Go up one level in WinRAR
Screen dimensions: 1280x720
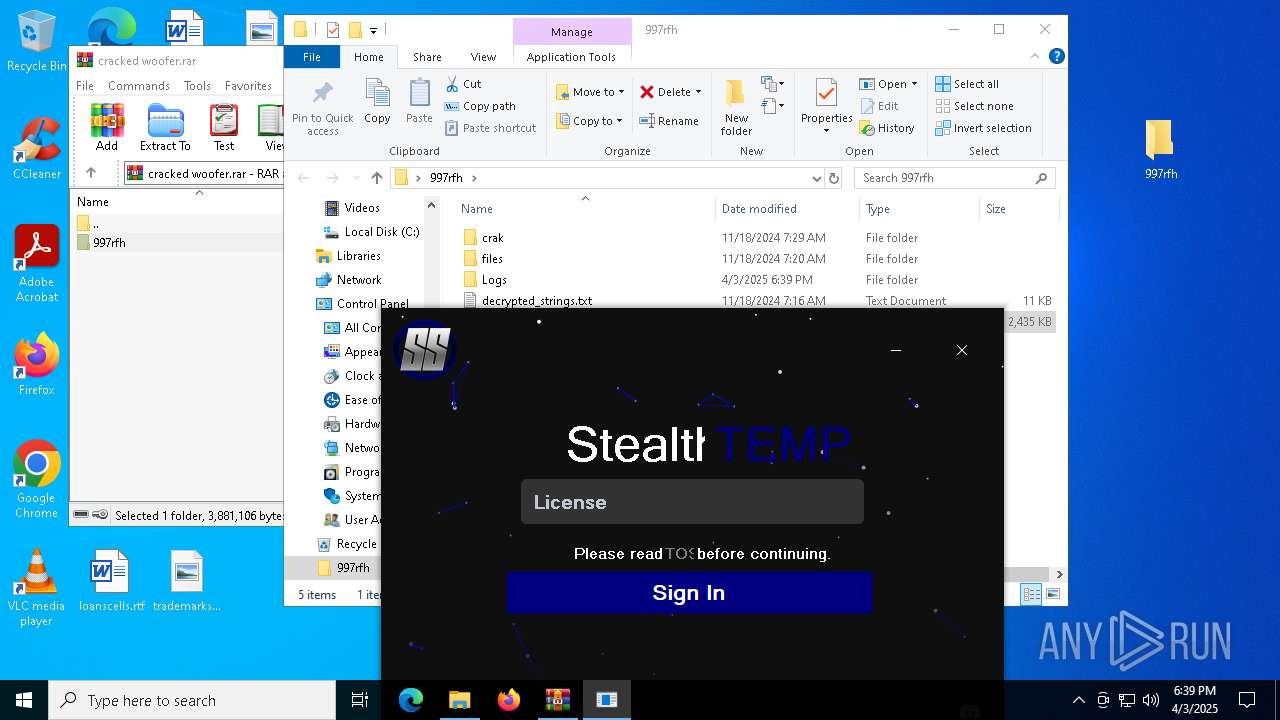91,173
